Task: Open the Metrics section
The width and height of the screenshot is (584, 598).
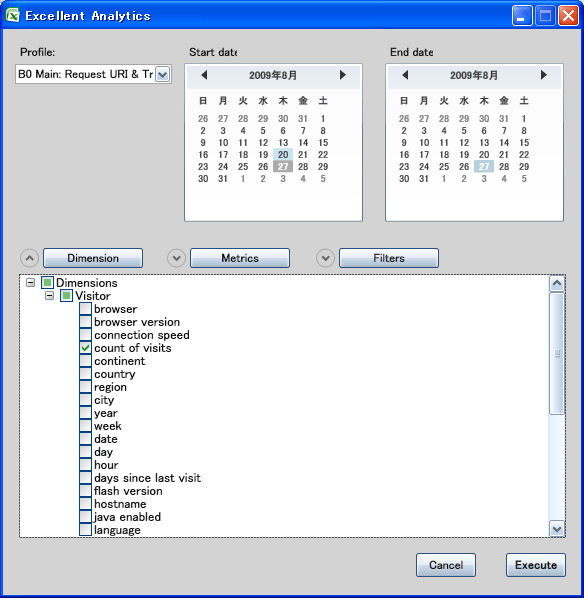Action: pos(240,258)
